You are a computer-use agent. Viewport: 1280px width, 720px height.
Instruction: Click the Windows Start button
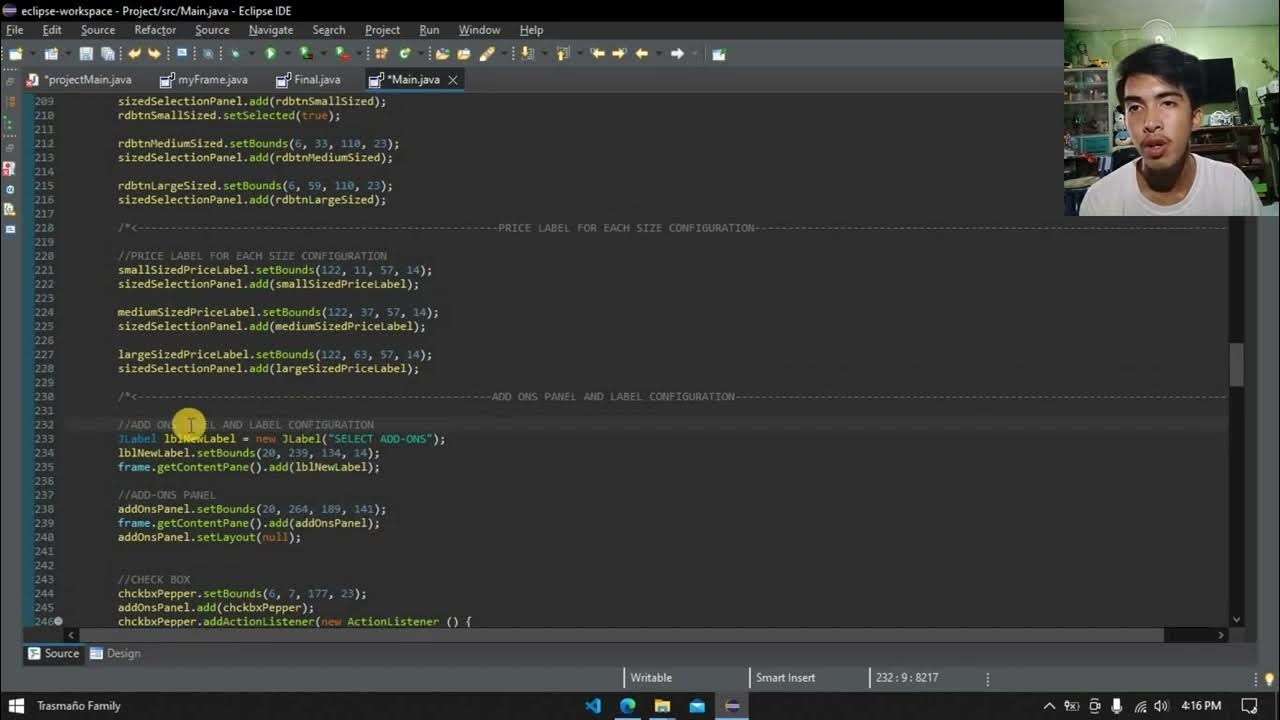point(16,706)
